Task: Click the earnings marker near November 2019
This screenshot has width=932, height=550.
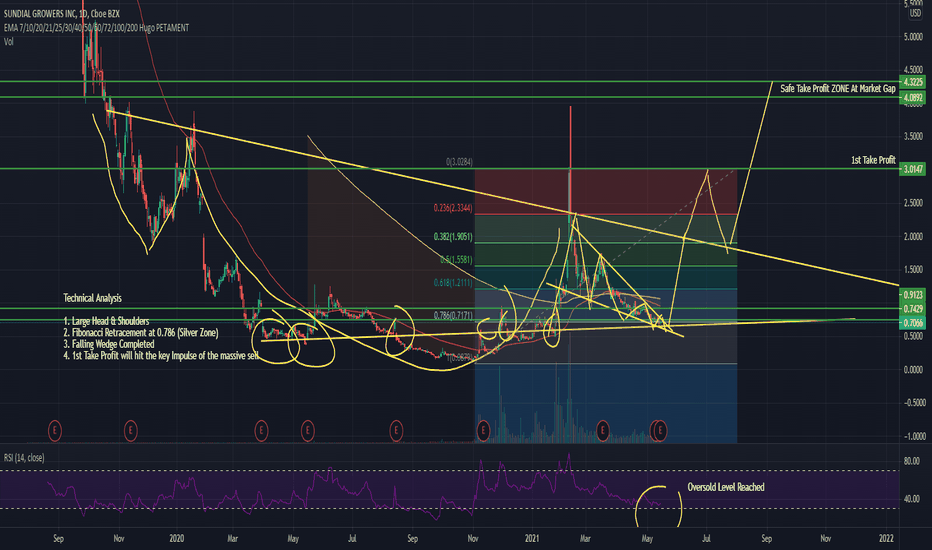Action: pos(130,430)
